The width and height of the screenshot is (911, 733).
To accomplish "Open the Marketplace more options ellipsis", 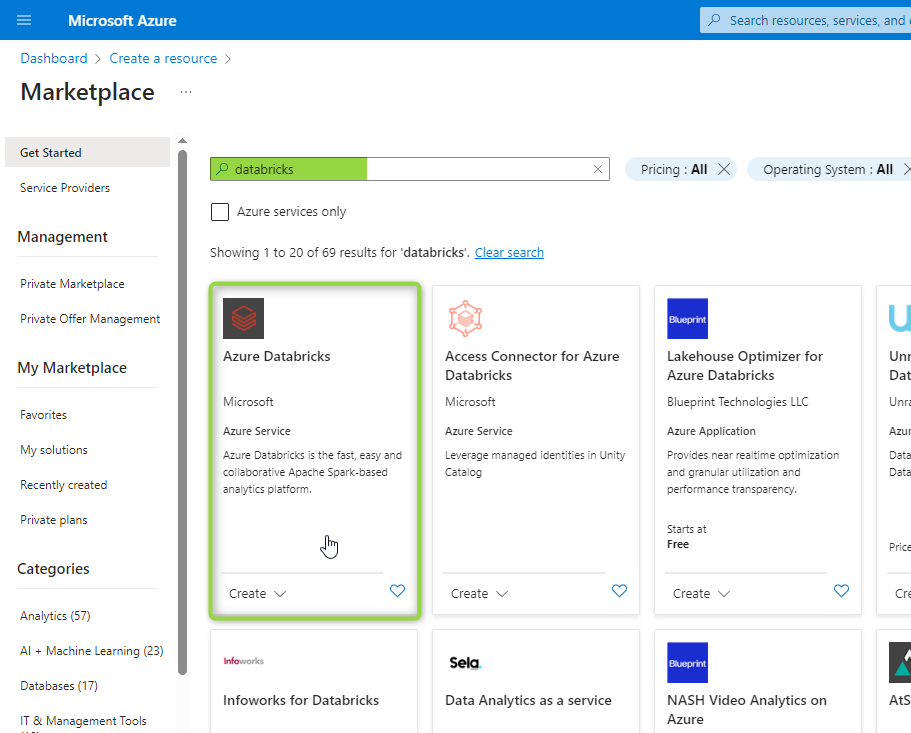I will (186, 92).
